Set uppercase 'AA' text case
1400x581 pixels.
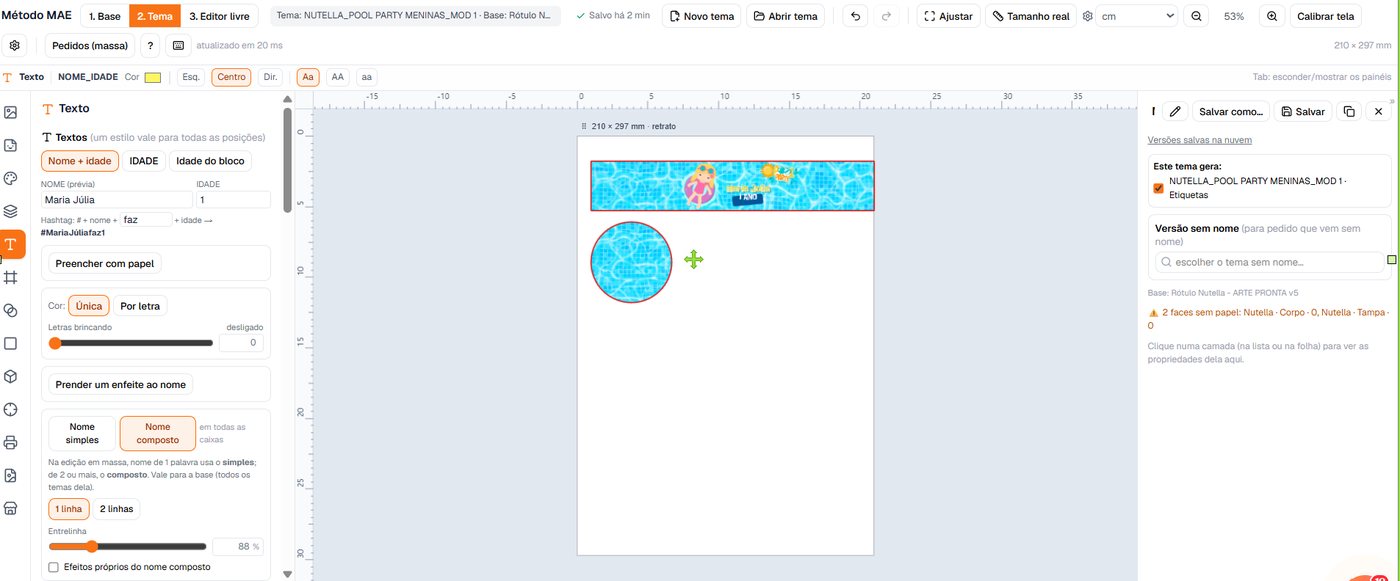click(338, 77)
